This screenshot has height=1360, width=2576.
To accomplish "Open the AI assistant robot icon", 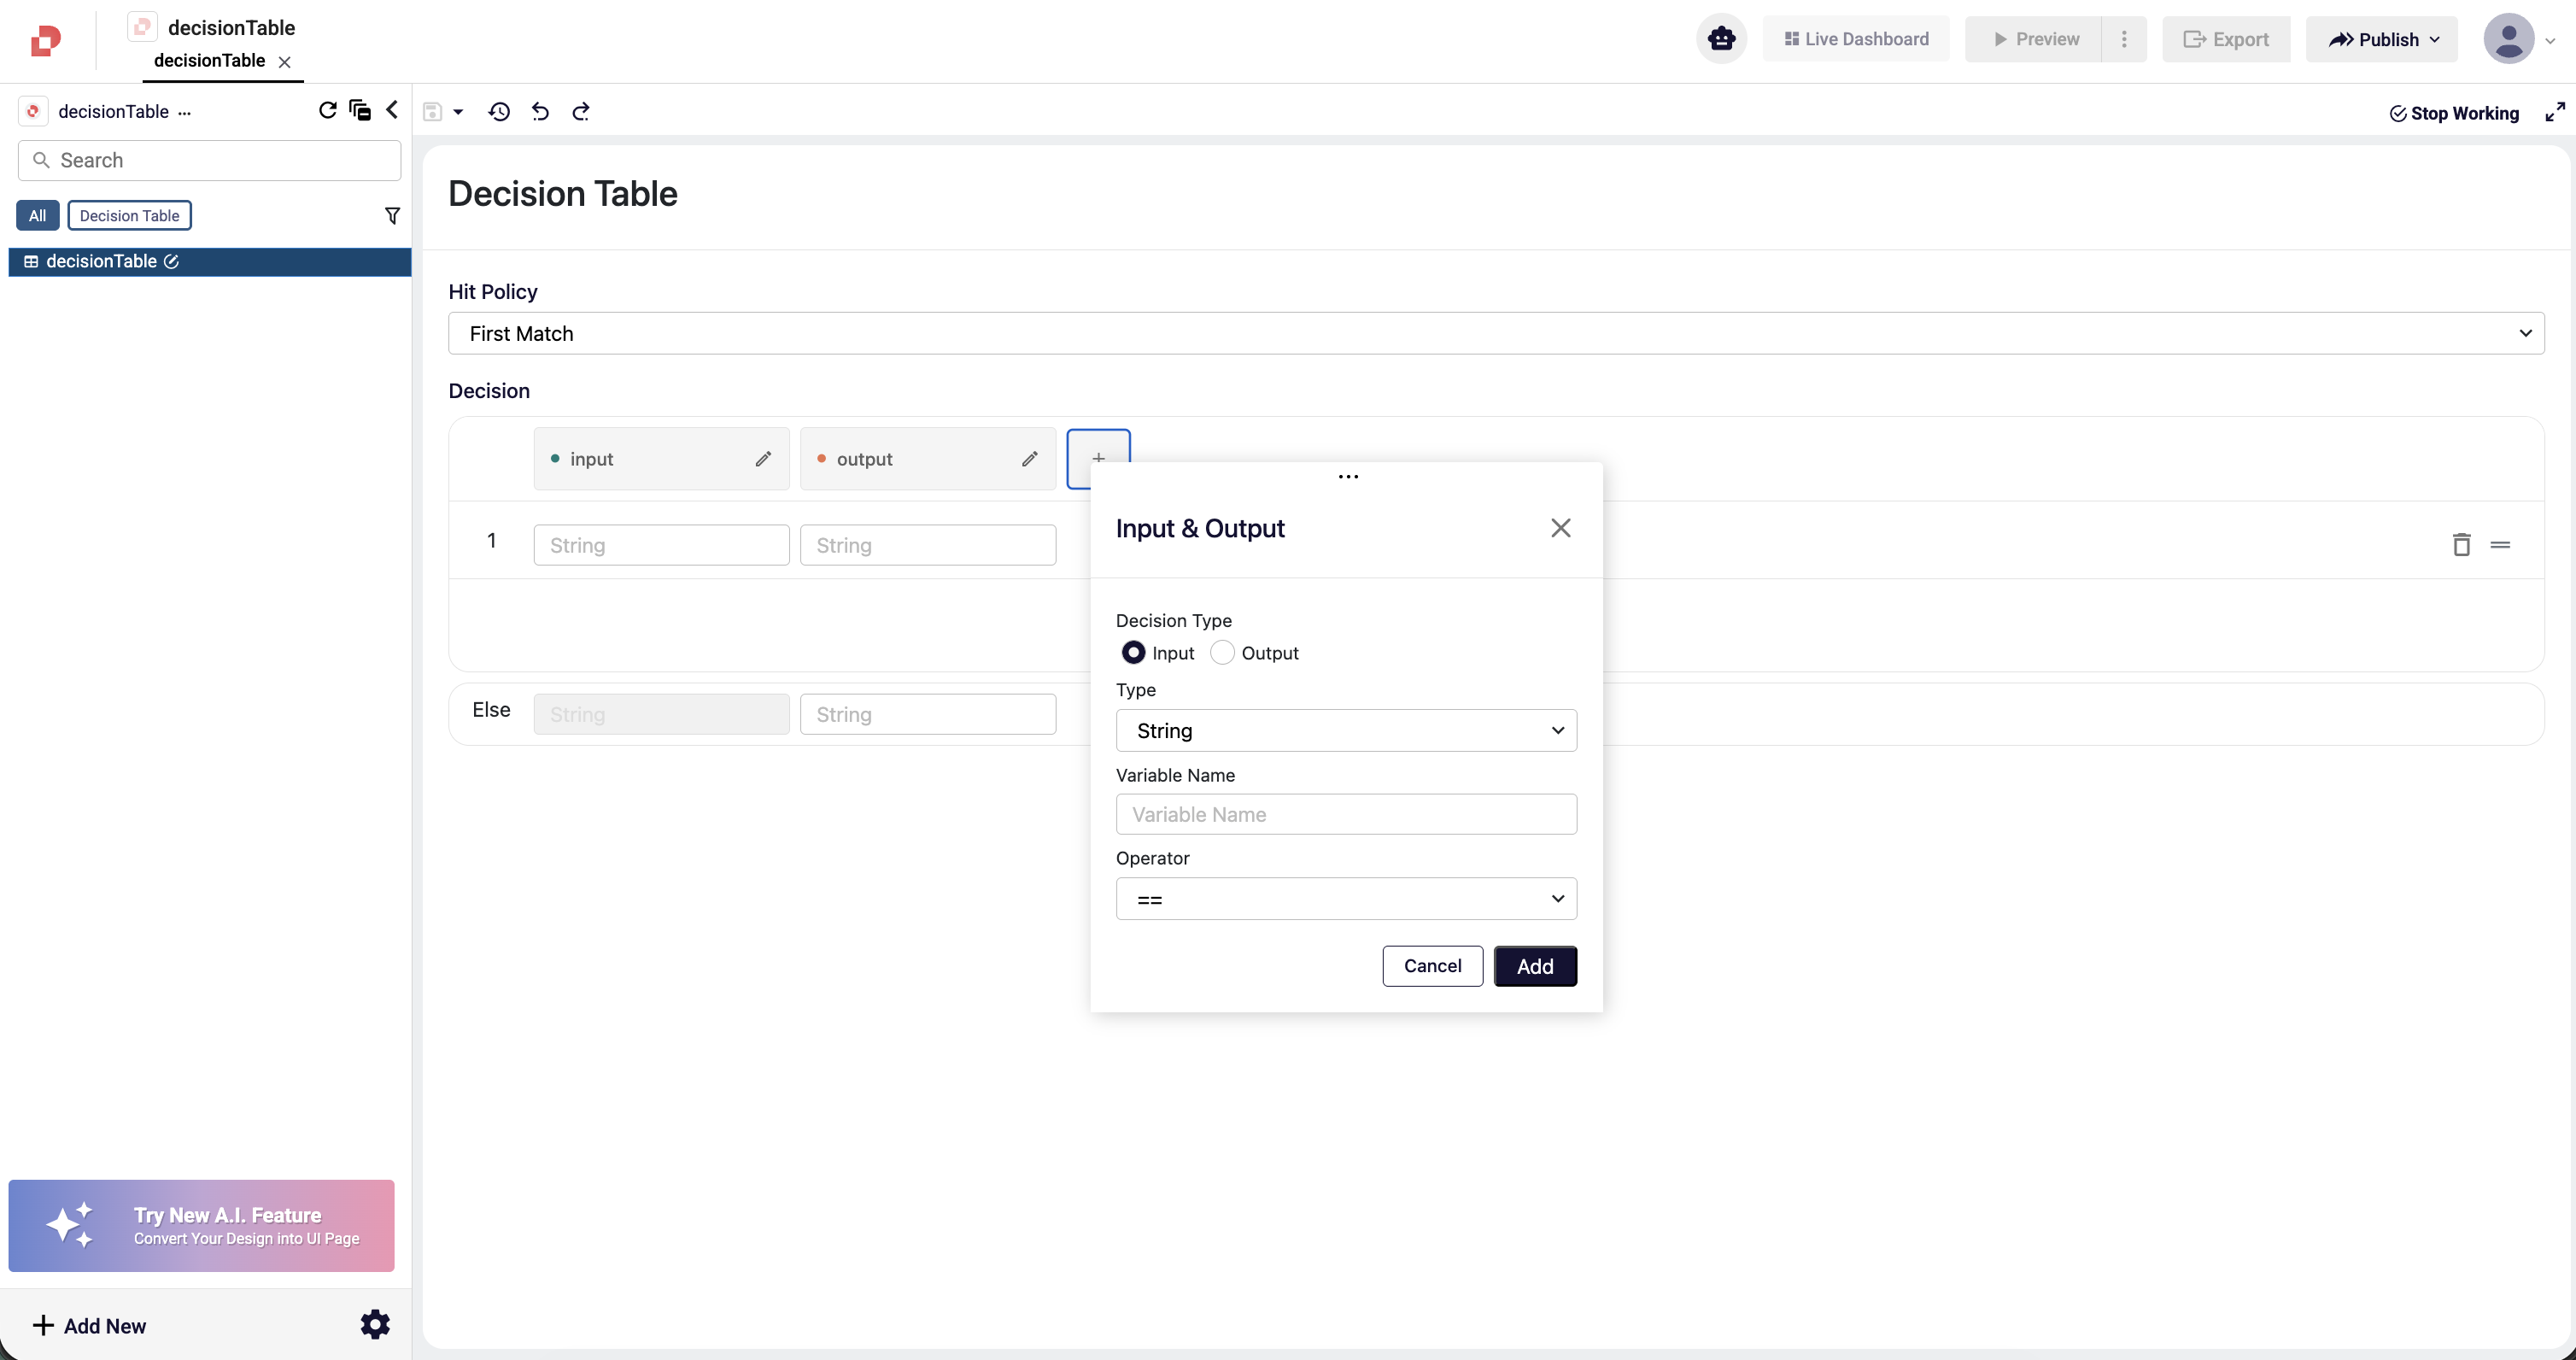I will [x=1721, y=39].
